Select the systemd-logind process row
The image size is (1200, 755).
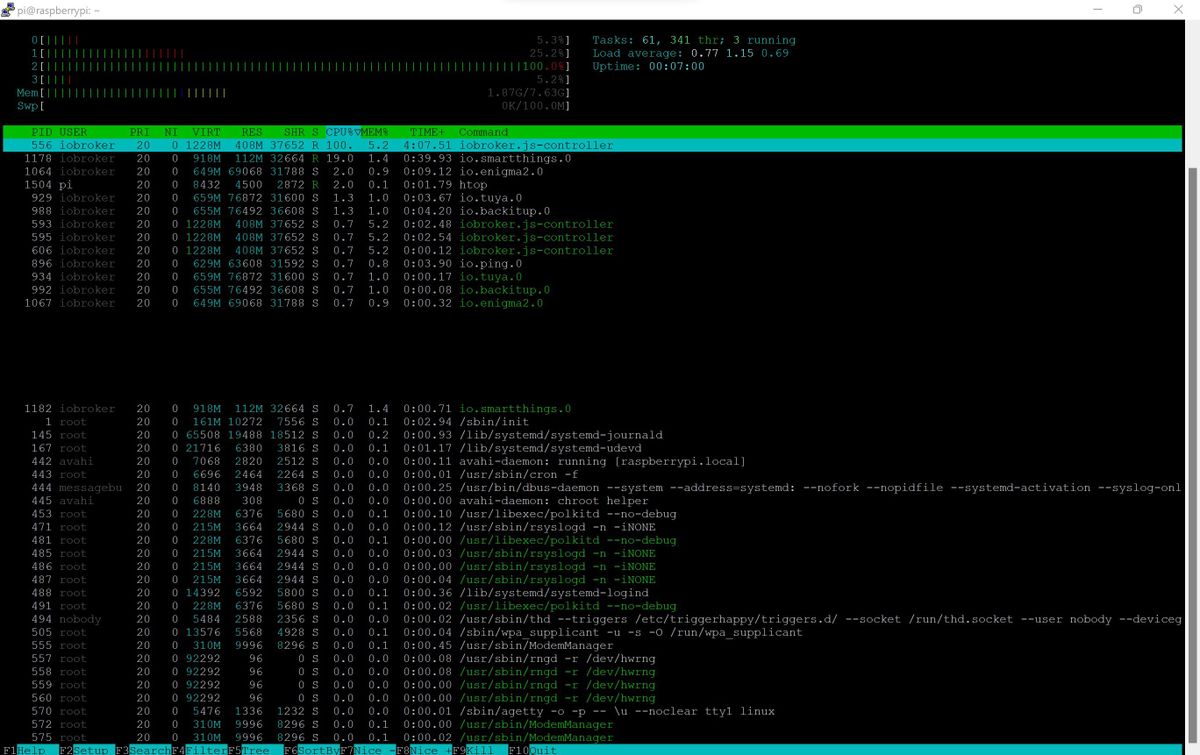(x=592, y=592)
